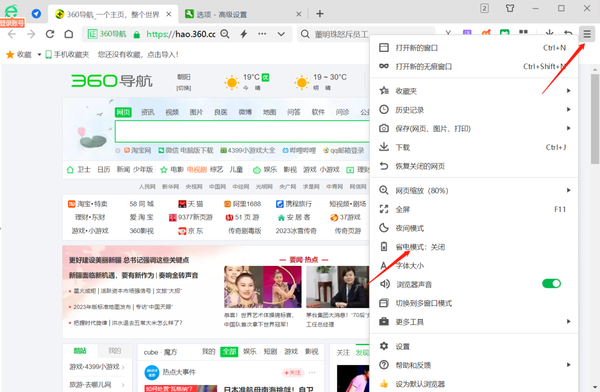Viewport: 600px width, 392px height.
Task: Open the 京东 site link
Action: [x=191, y=231]
